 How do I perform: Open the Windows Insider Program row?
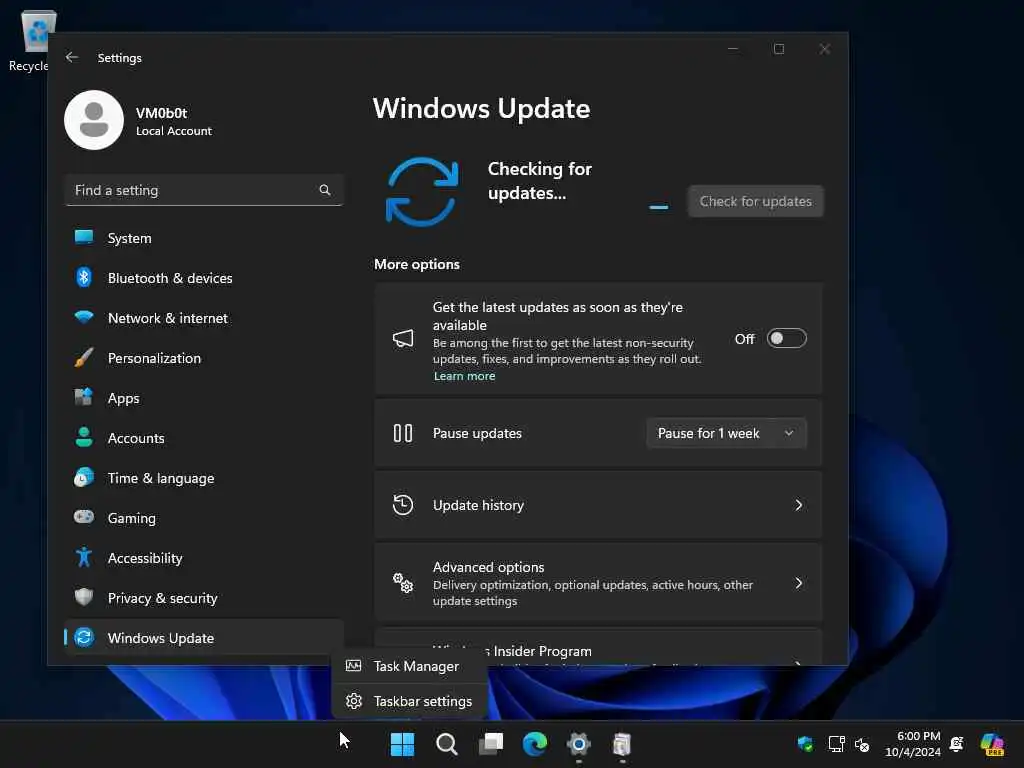click(598, 648)
